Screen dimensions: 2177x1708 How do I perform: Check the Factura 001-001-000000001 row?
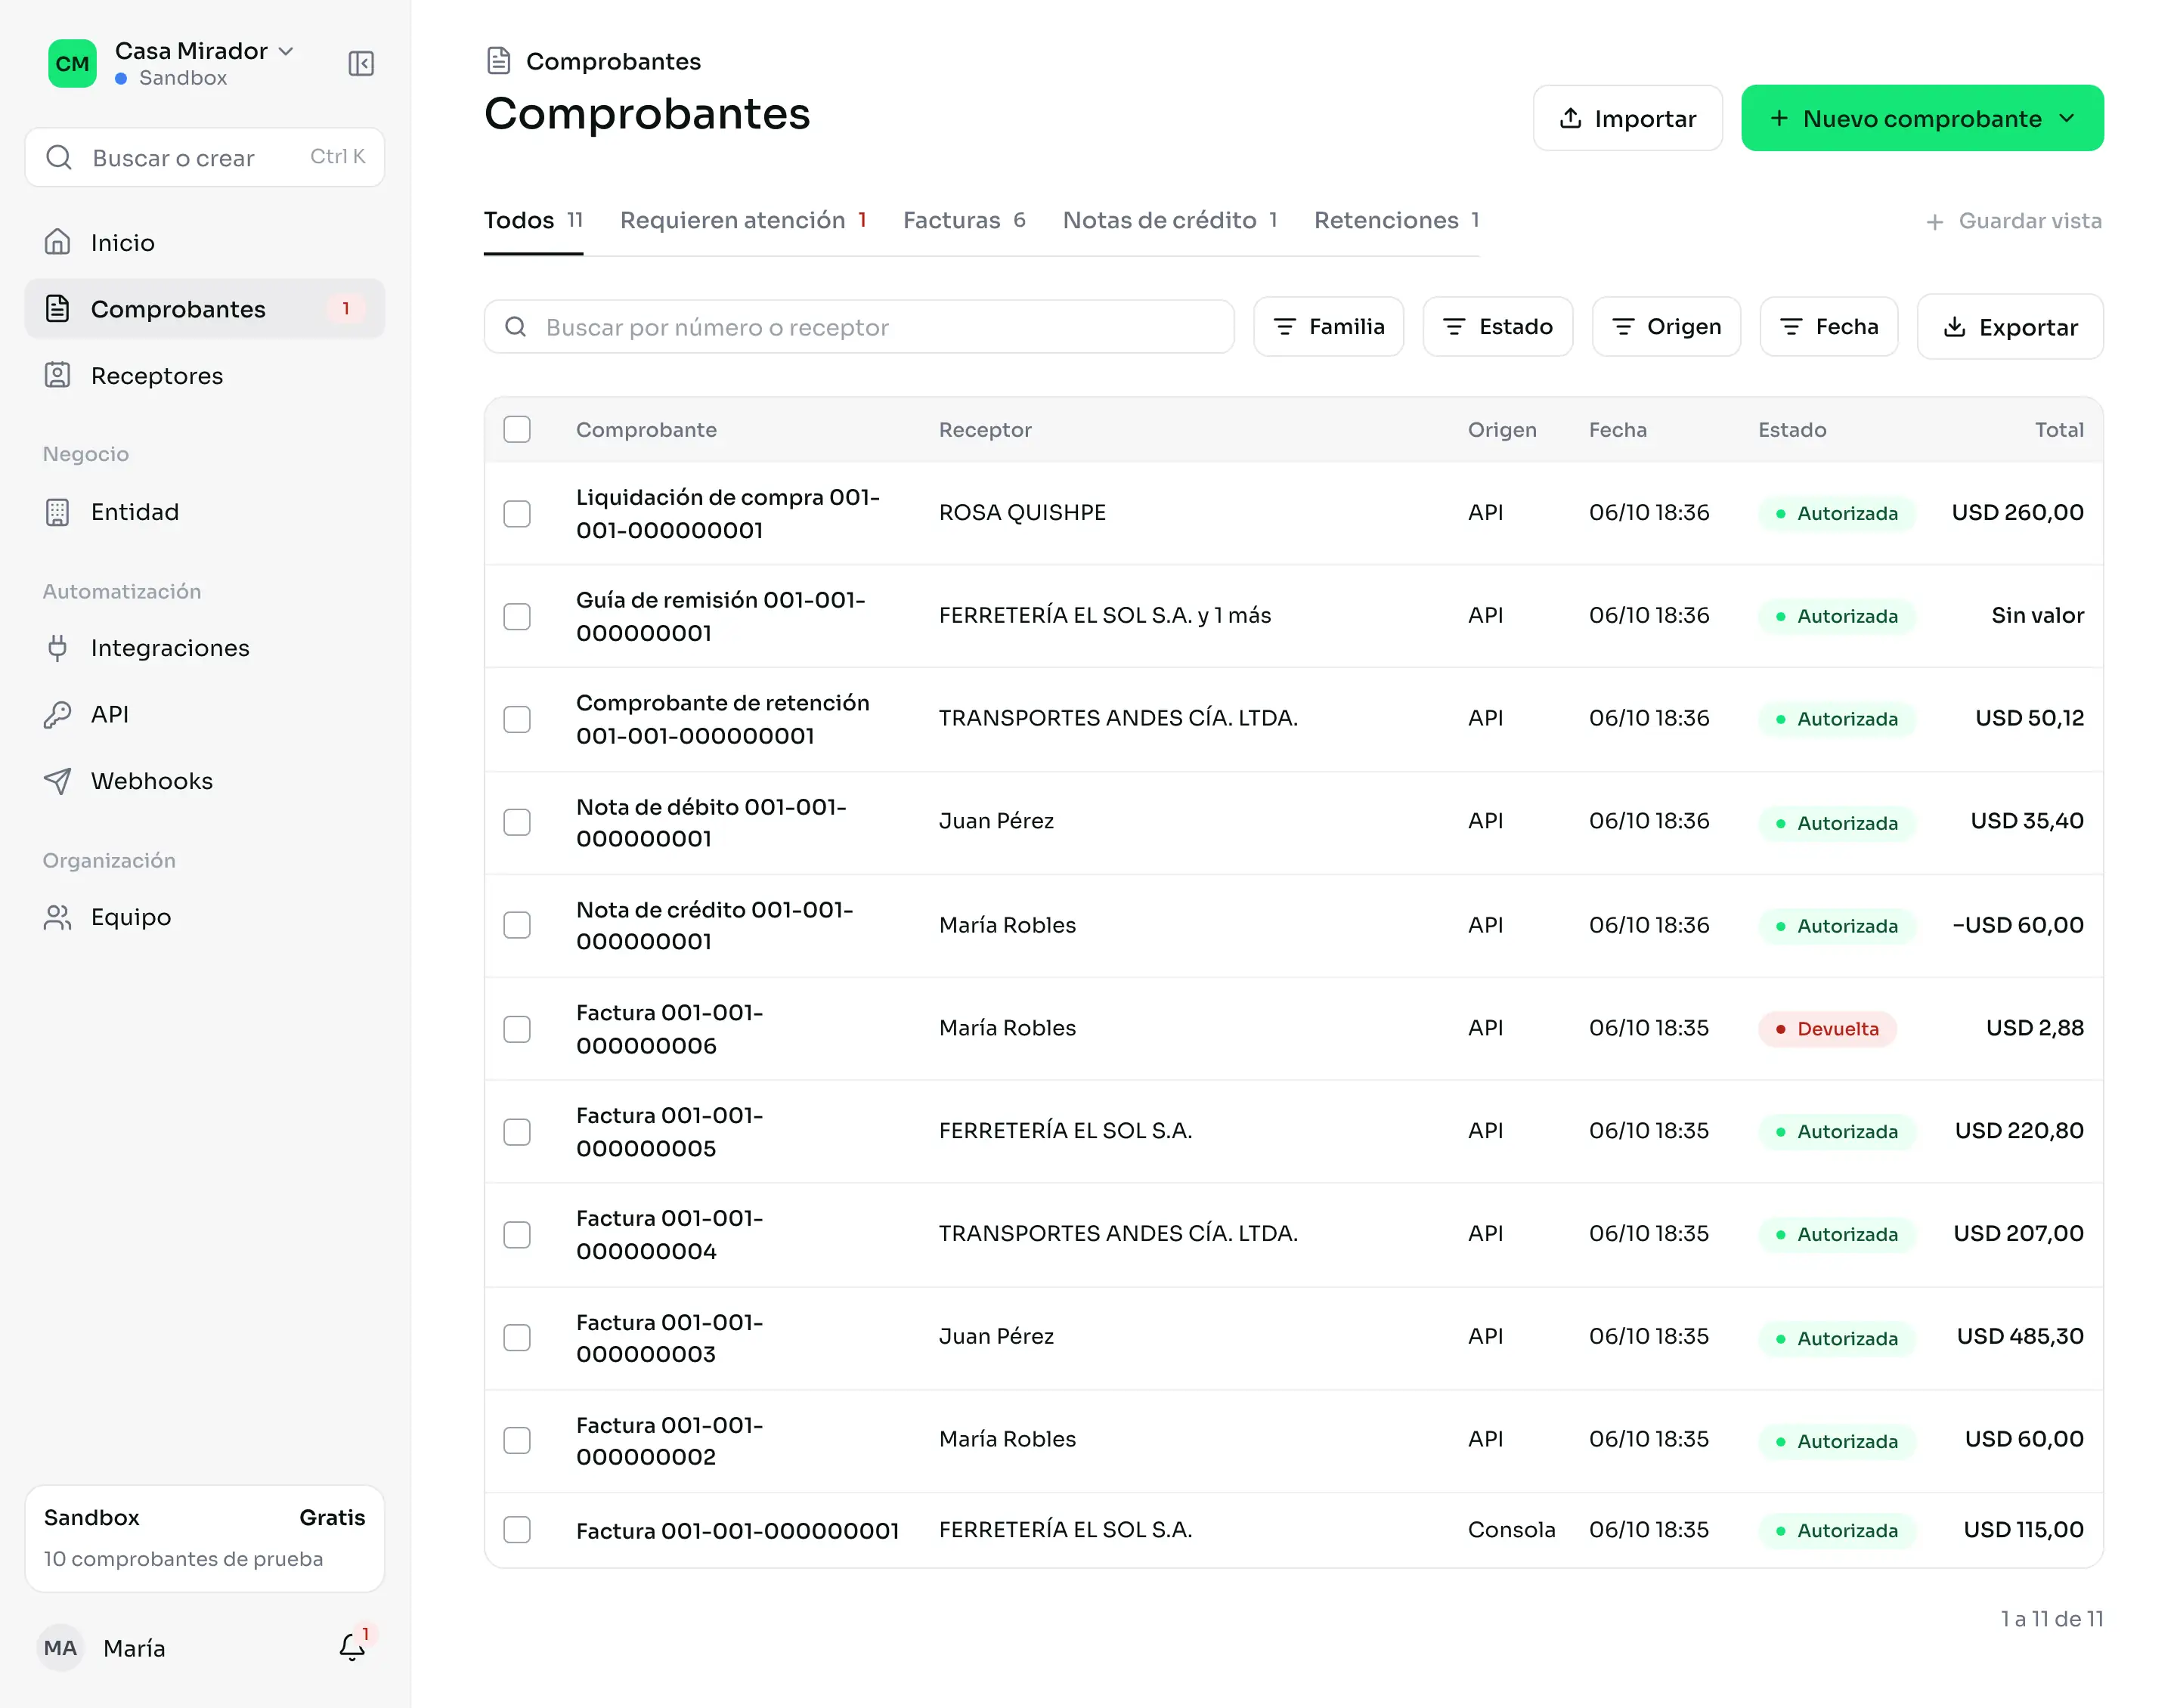517,1530
